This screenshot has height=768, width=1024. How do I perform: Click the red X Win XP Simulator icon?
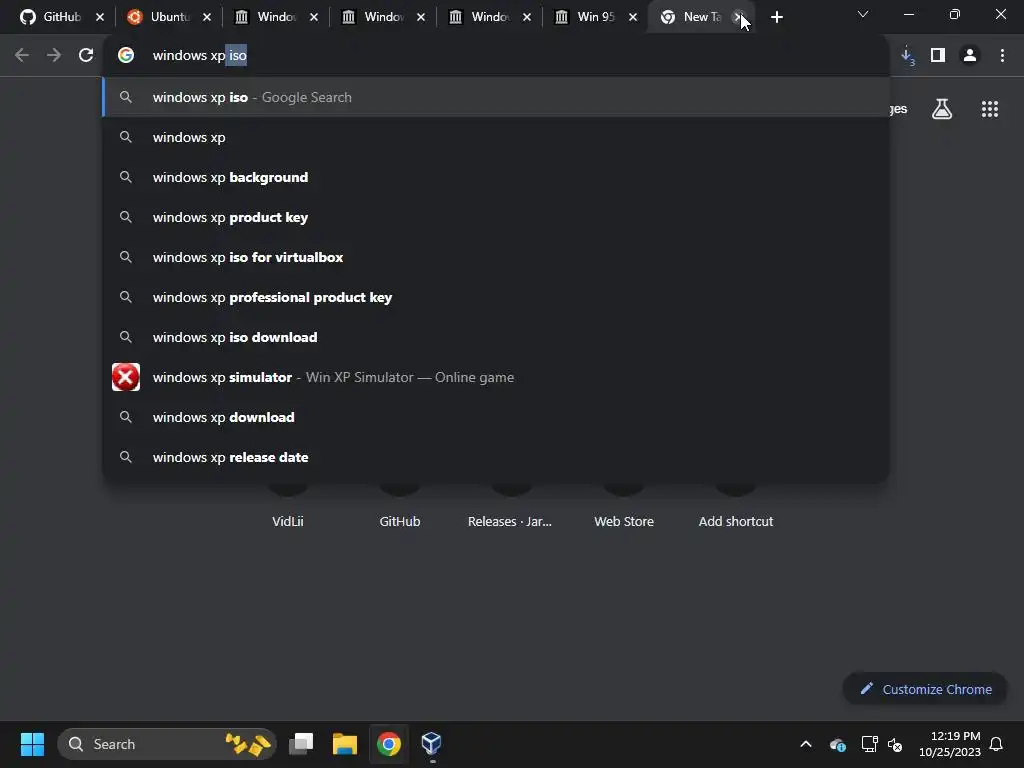point(126,377)
